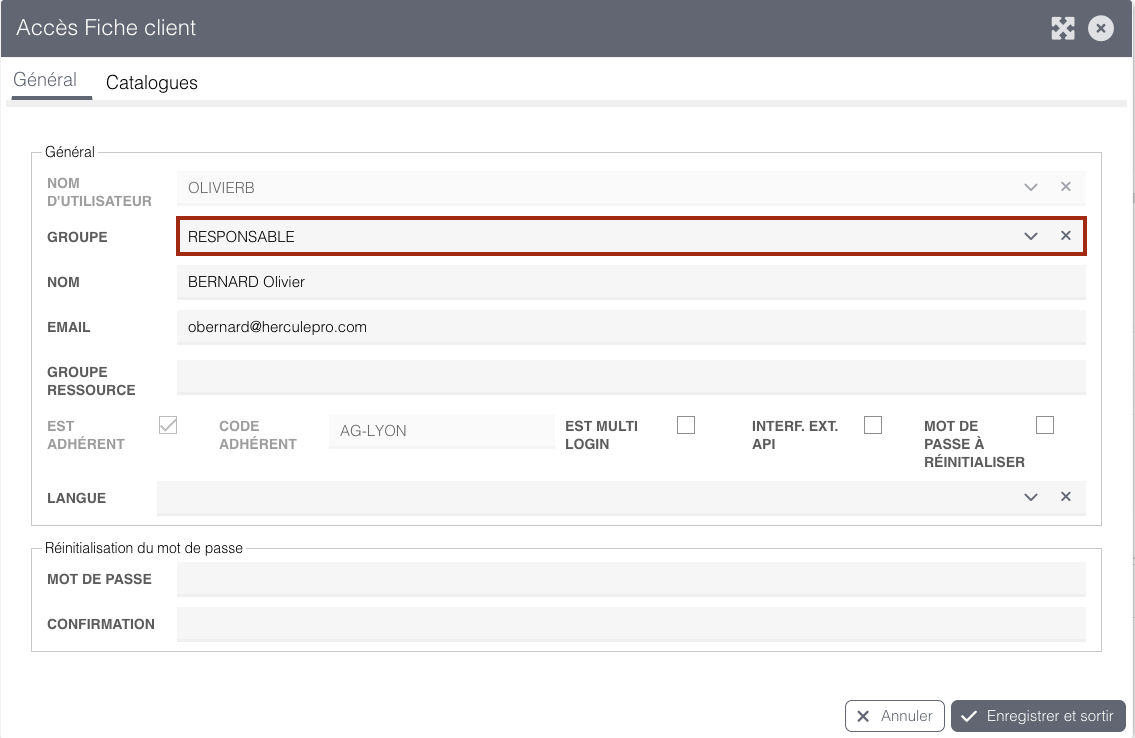Click the RESPONSABLE group value
Image resolution: width=1135 pixels, height=738 pixels.
[x=241, y=237]
